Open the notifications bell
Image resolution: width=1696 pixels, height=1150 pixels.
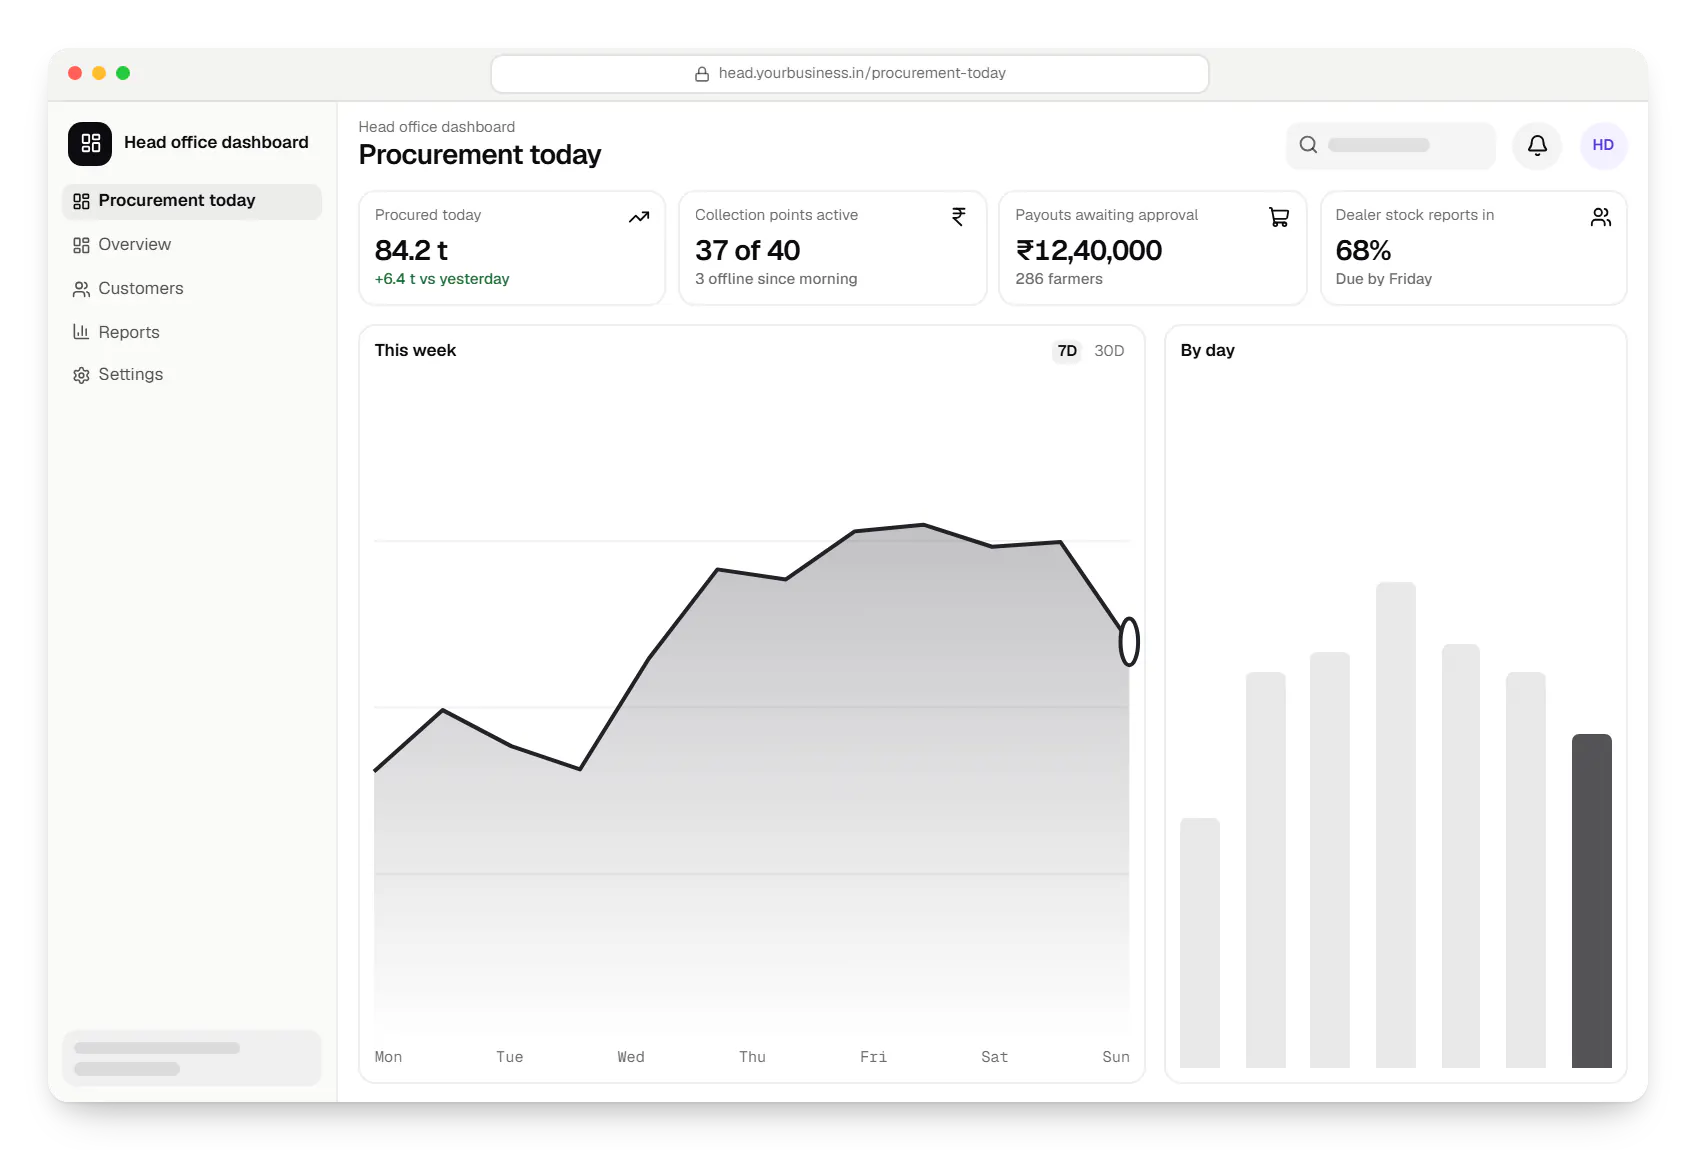pyautogui.click(x=1537, y=145)
